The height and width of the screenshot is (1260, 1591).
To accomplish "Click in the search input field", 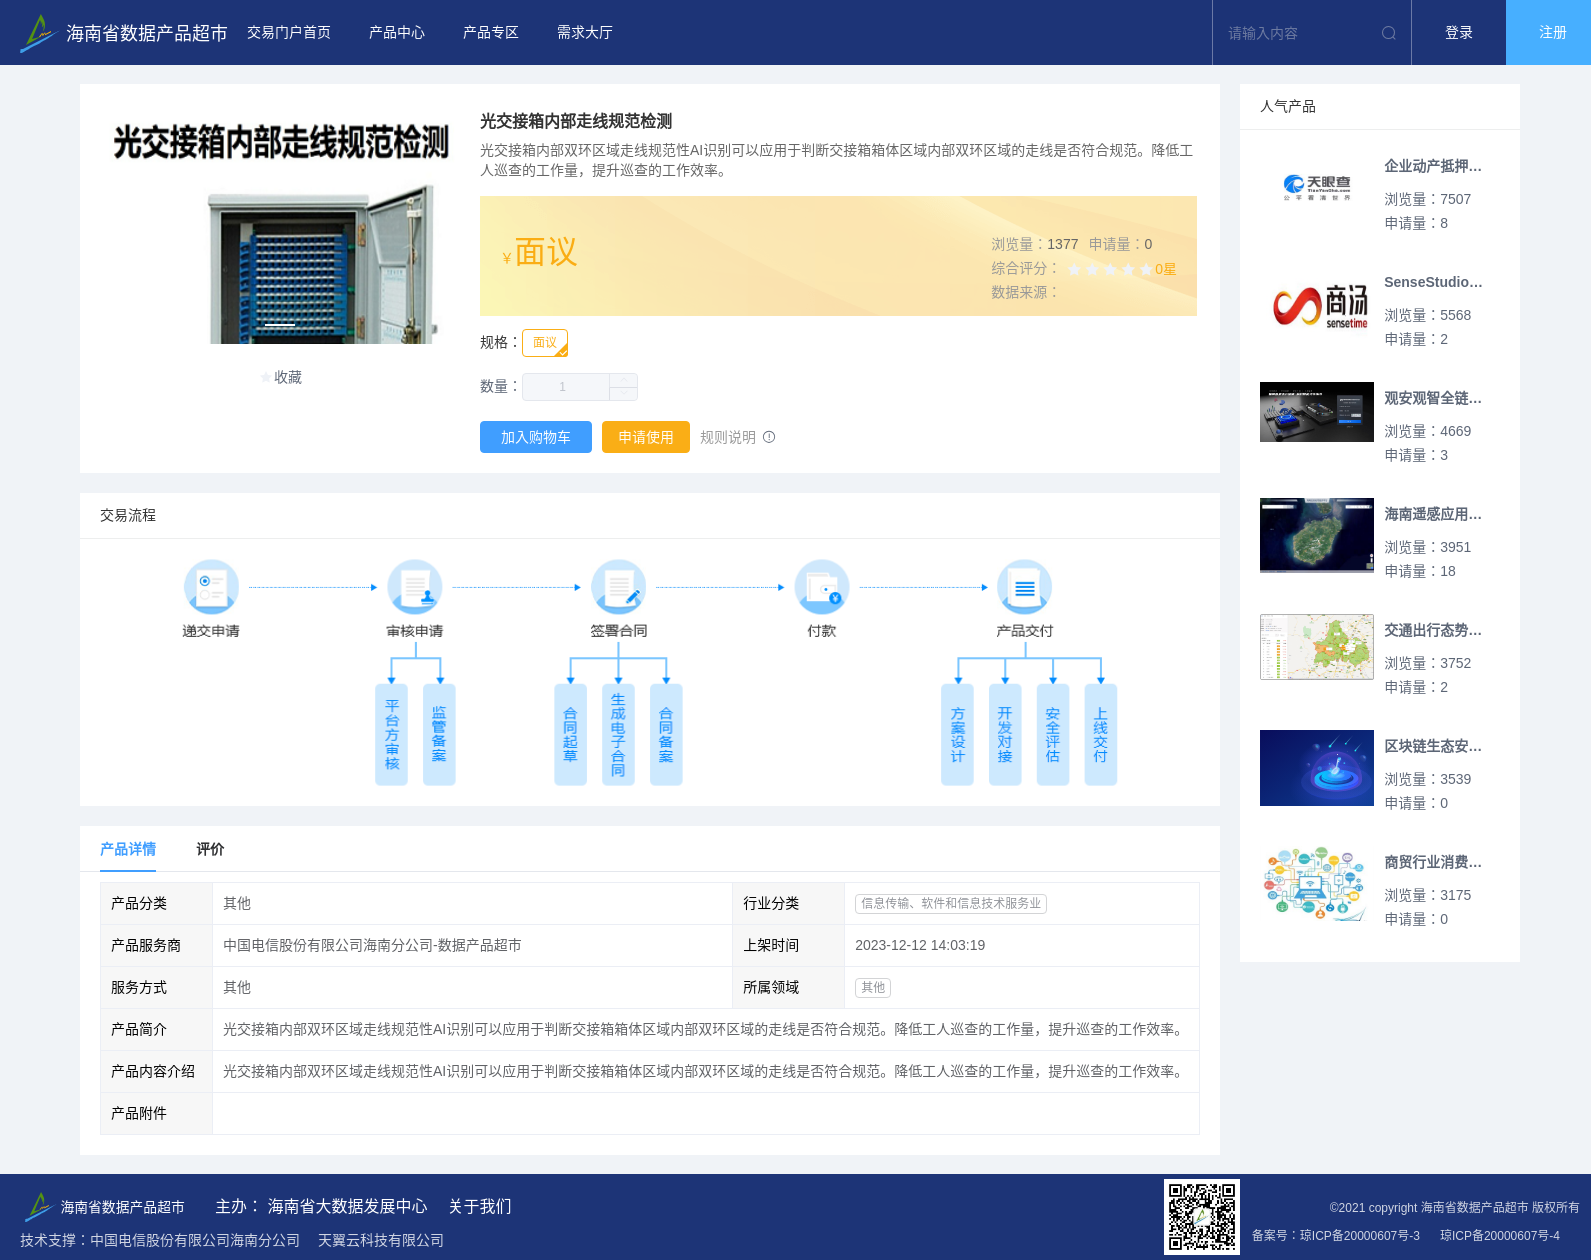I will coord(1296,33).
